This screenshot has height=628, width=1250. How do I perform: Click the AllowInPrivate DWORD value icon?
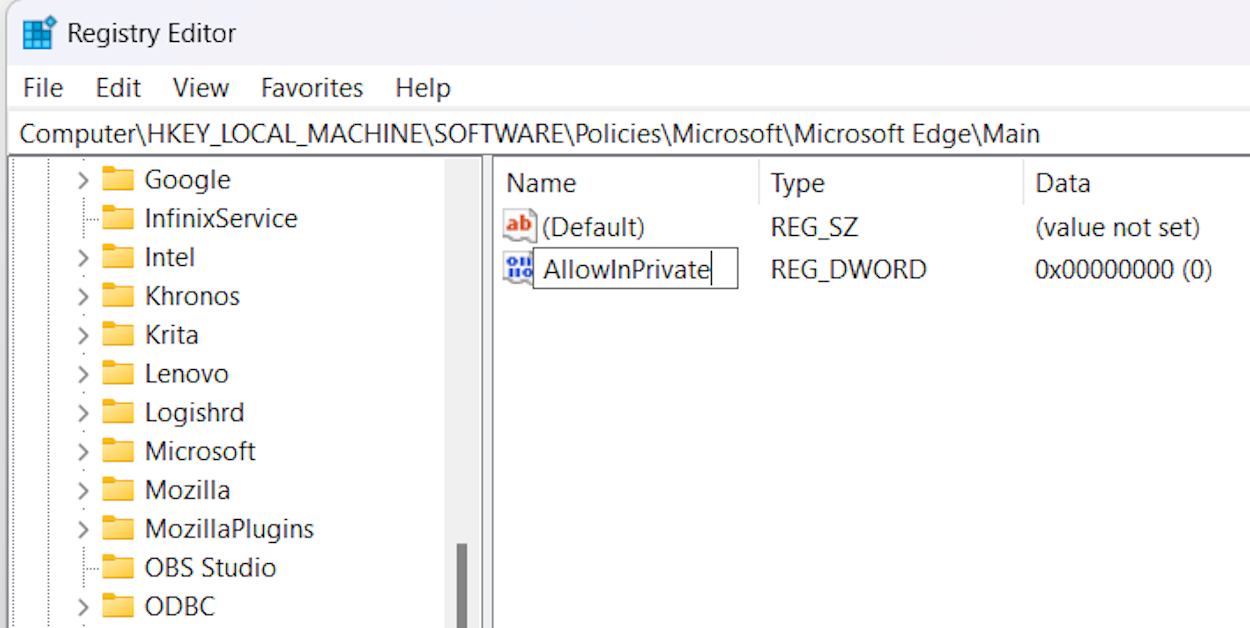(518, 268)
